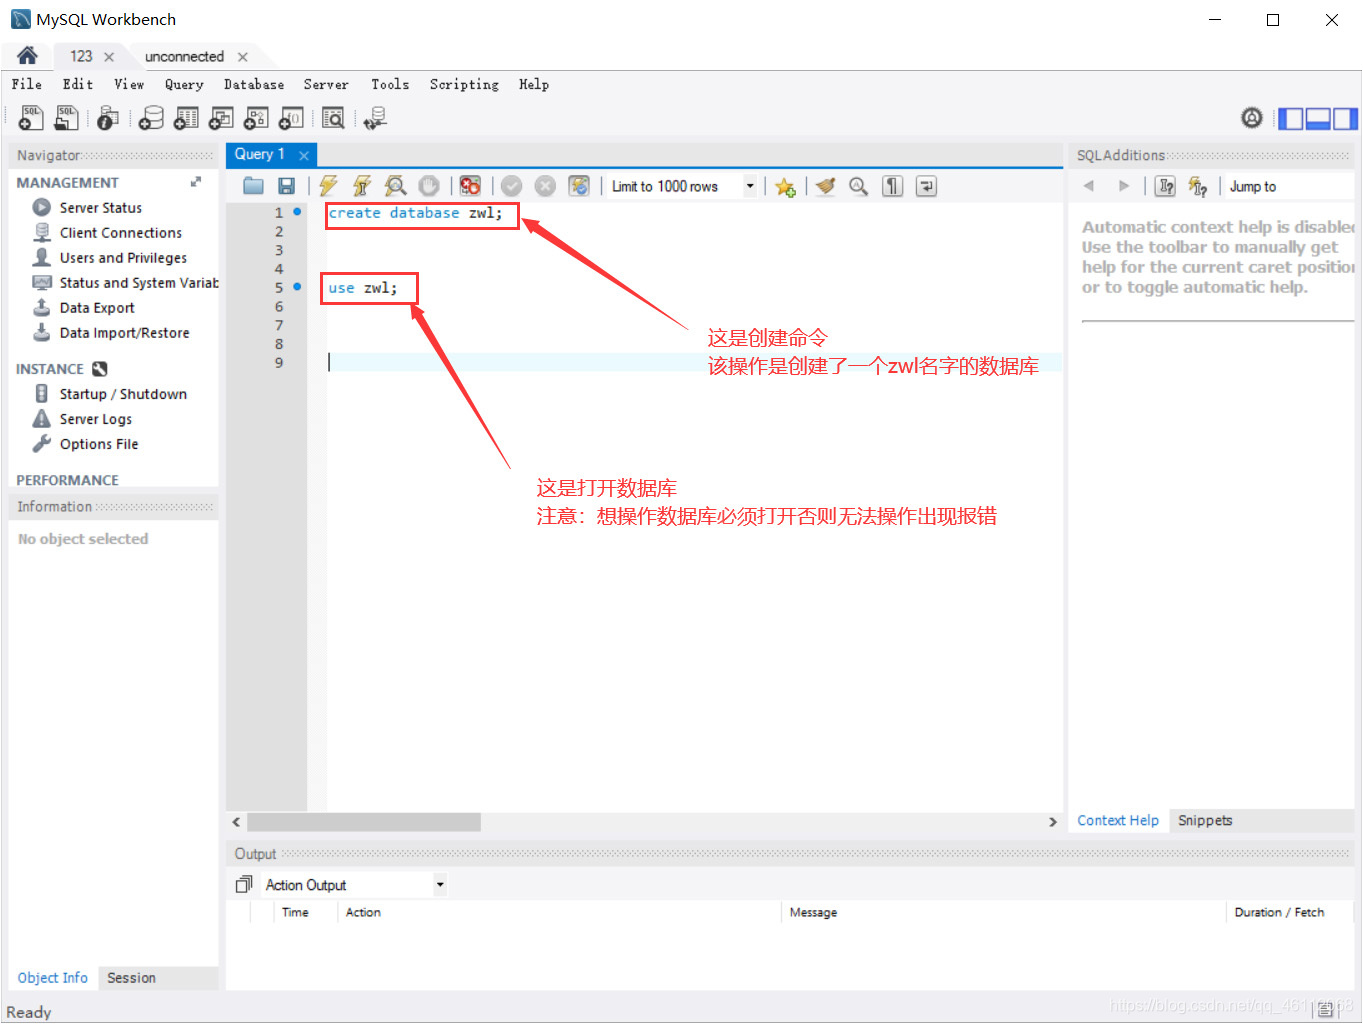Open the Scripting menu
The height and width of the screenshot is (1024, 1363).
(x=464, y=85)
